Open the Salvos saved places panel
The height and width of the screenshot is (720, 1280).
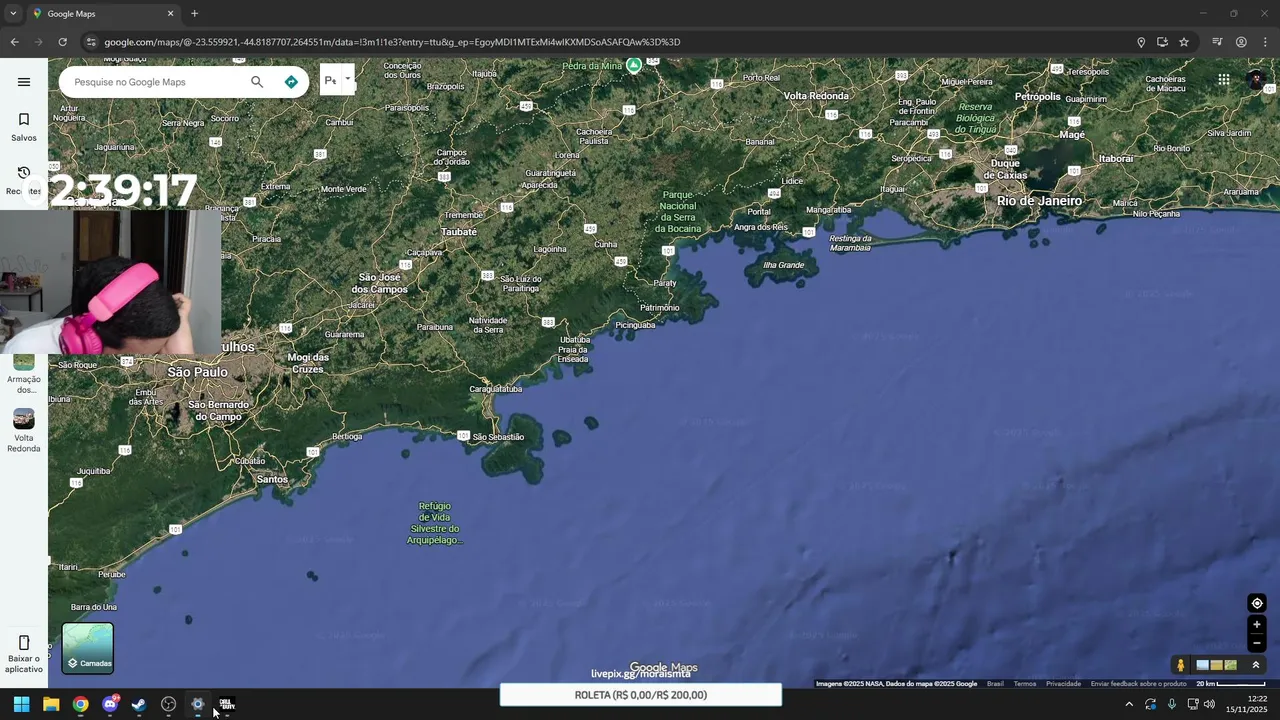click(x=24, y=127)
